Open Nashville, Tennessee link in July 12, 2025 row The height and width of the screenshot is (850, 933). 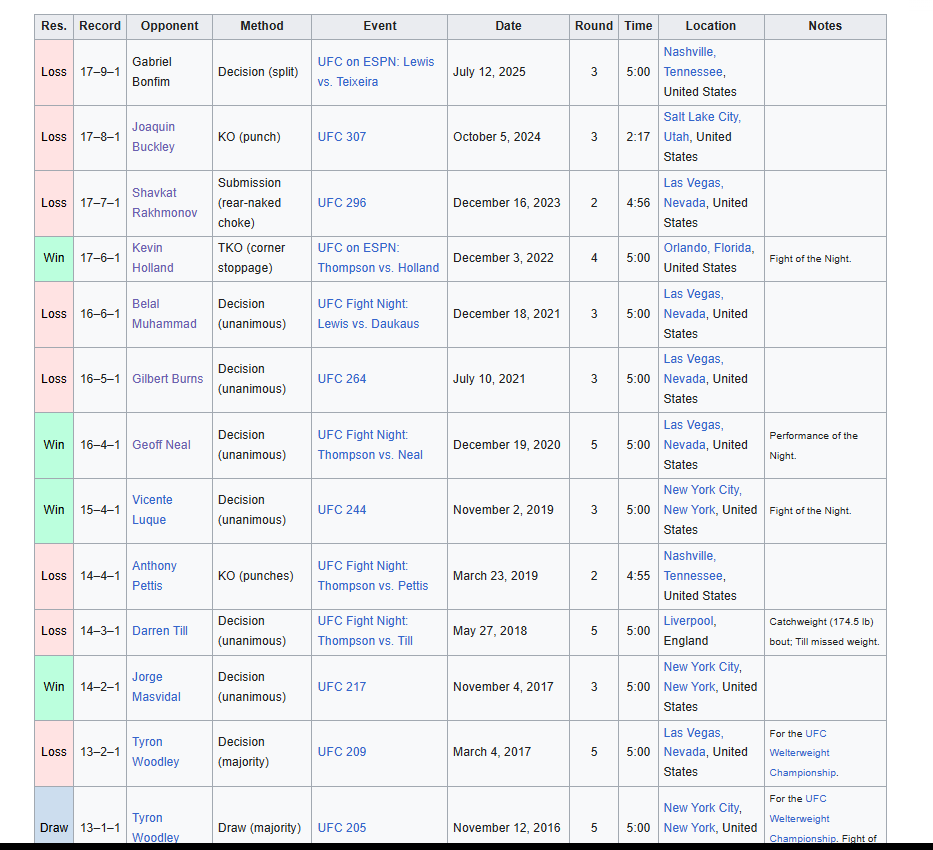tap(693, 62)
